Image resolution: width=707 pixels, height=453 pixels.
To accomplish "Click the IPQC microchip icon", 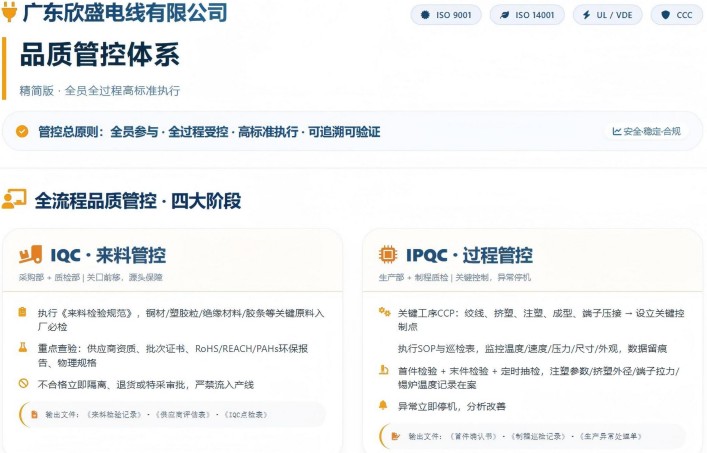I will click(388, 255).
